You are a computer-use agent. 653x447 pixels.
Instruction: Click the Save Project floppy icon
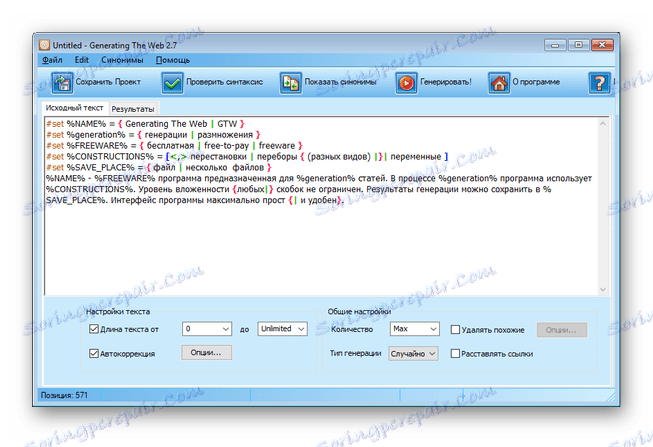pos(62,82)
